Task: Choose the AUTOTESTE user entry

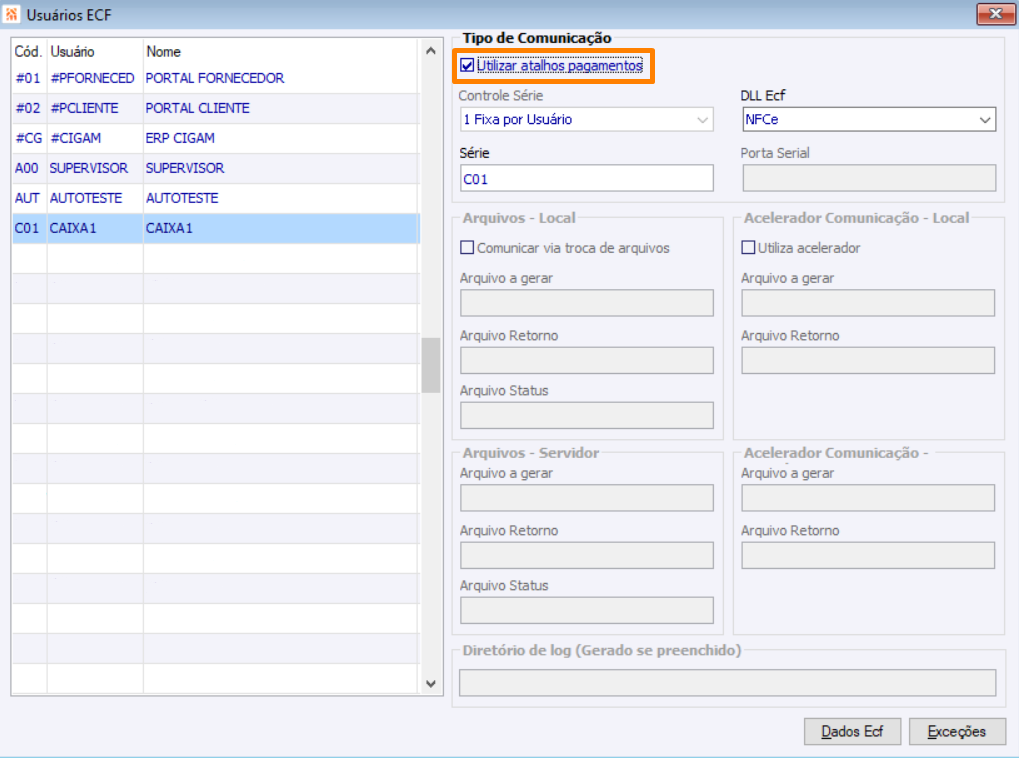Action: coord(182,198)
